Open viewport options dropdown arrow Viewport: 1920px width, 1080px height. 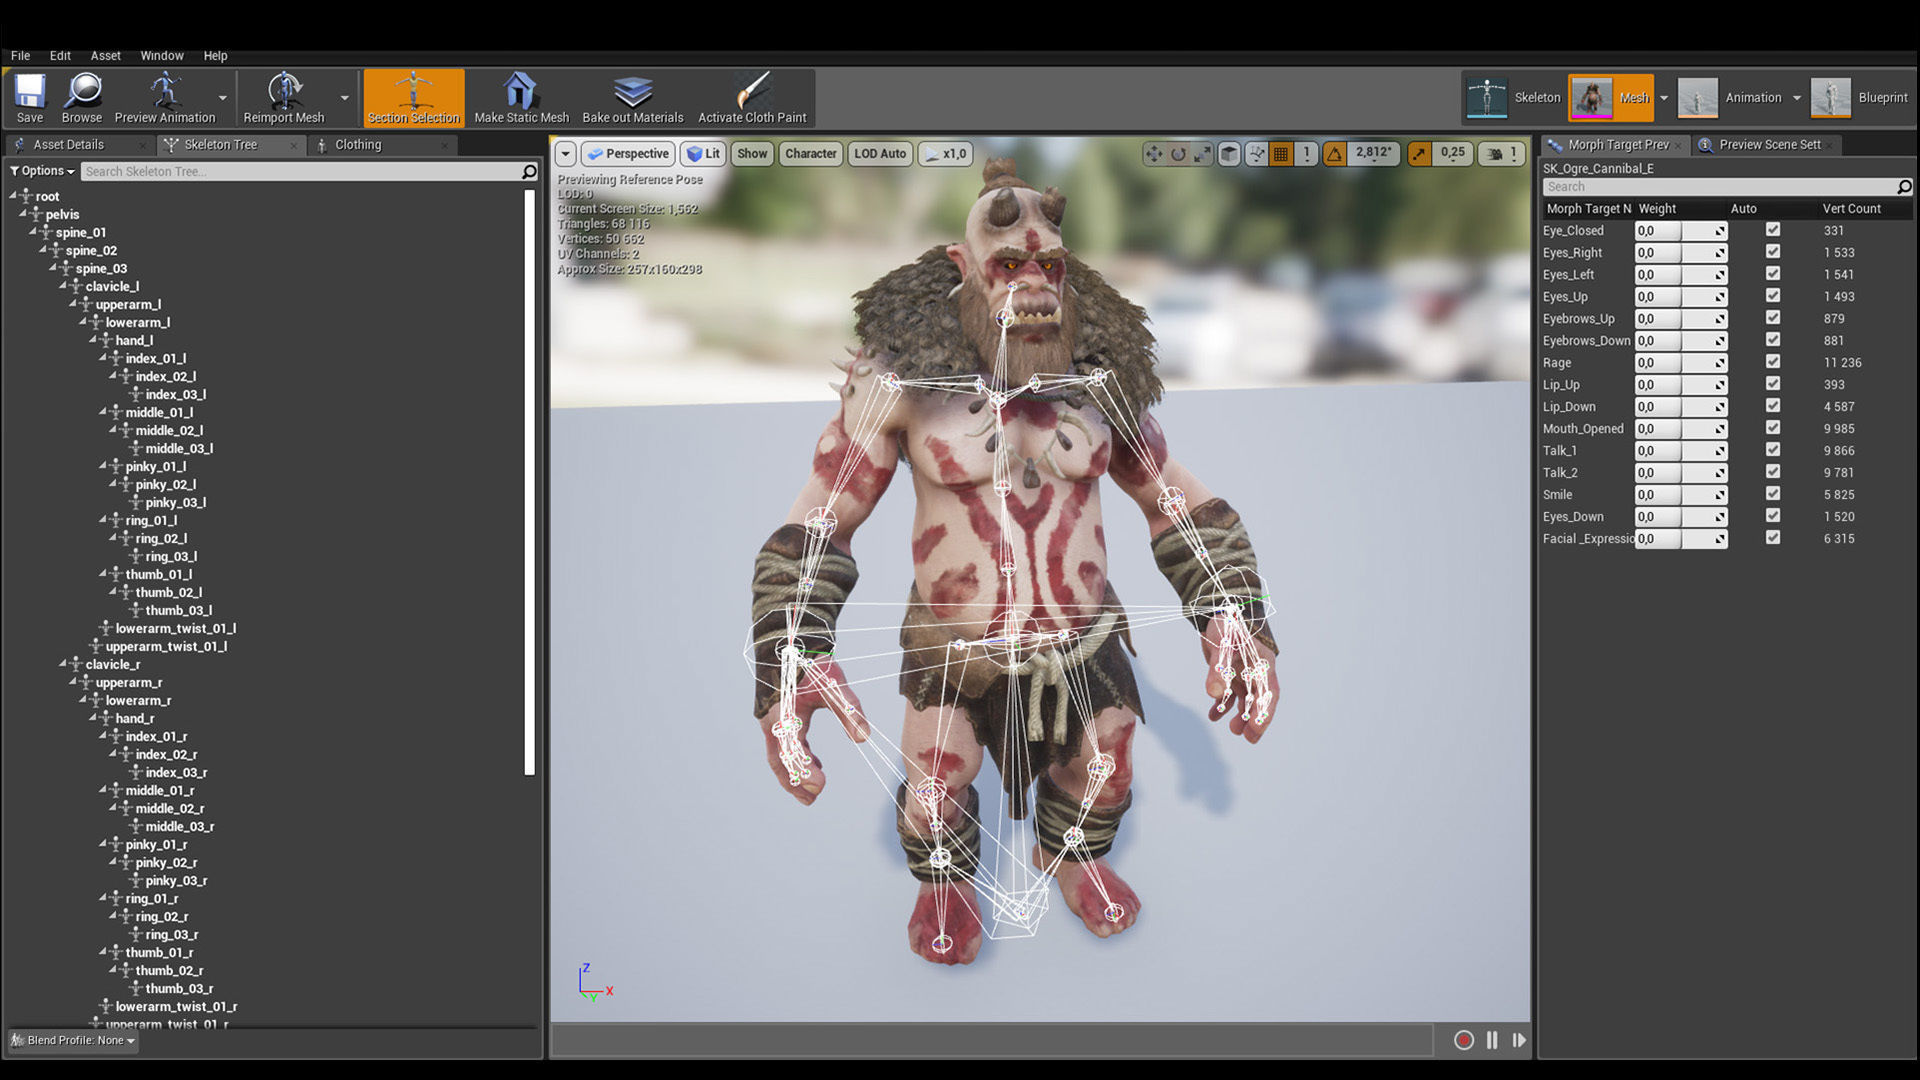point(566,153)
